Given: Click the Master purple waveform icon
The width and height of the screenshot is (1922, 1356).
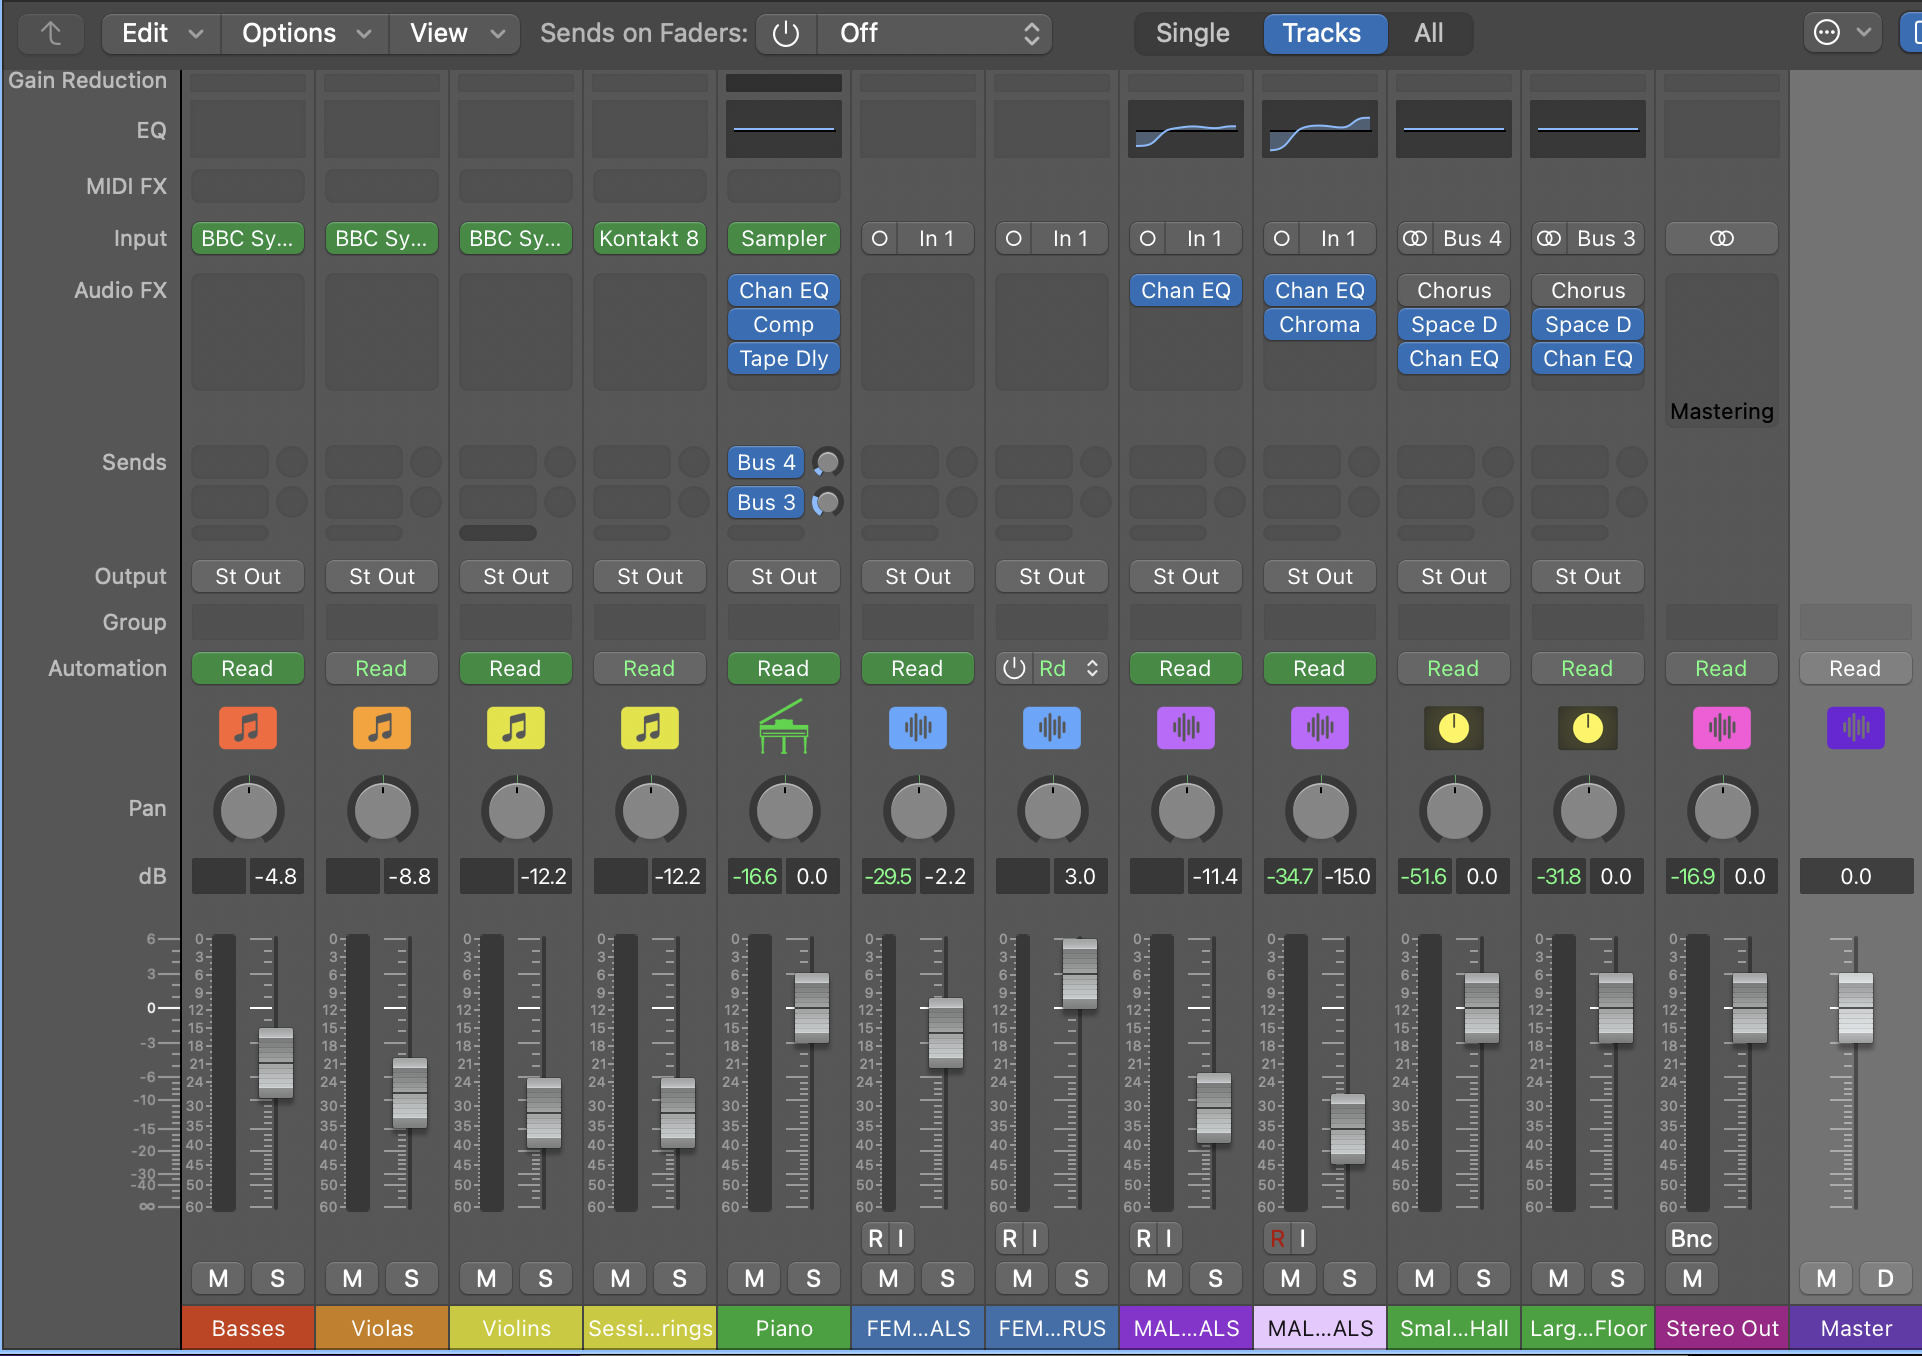Looking at the screenshot, I should pos(1855,727).
